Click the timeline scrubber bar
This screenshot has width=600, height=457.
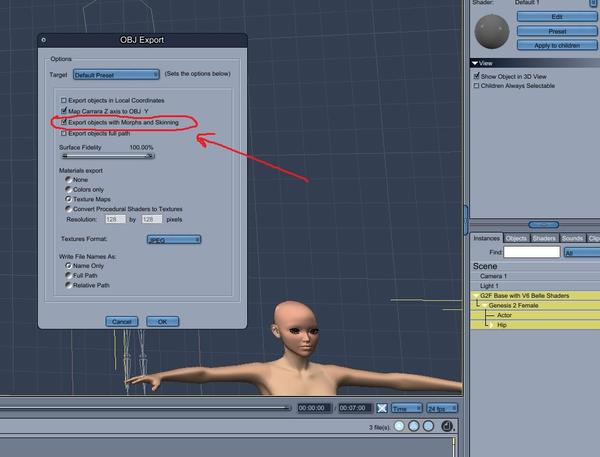[x=145, y=408]
